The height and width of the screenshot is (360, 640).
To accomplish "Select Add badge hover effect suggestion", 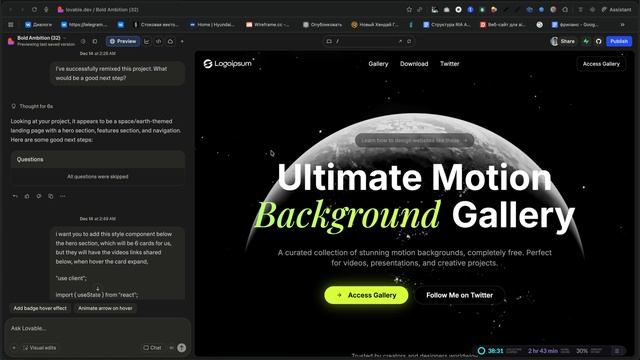I will pyautogui.click(x=40, y=308).
